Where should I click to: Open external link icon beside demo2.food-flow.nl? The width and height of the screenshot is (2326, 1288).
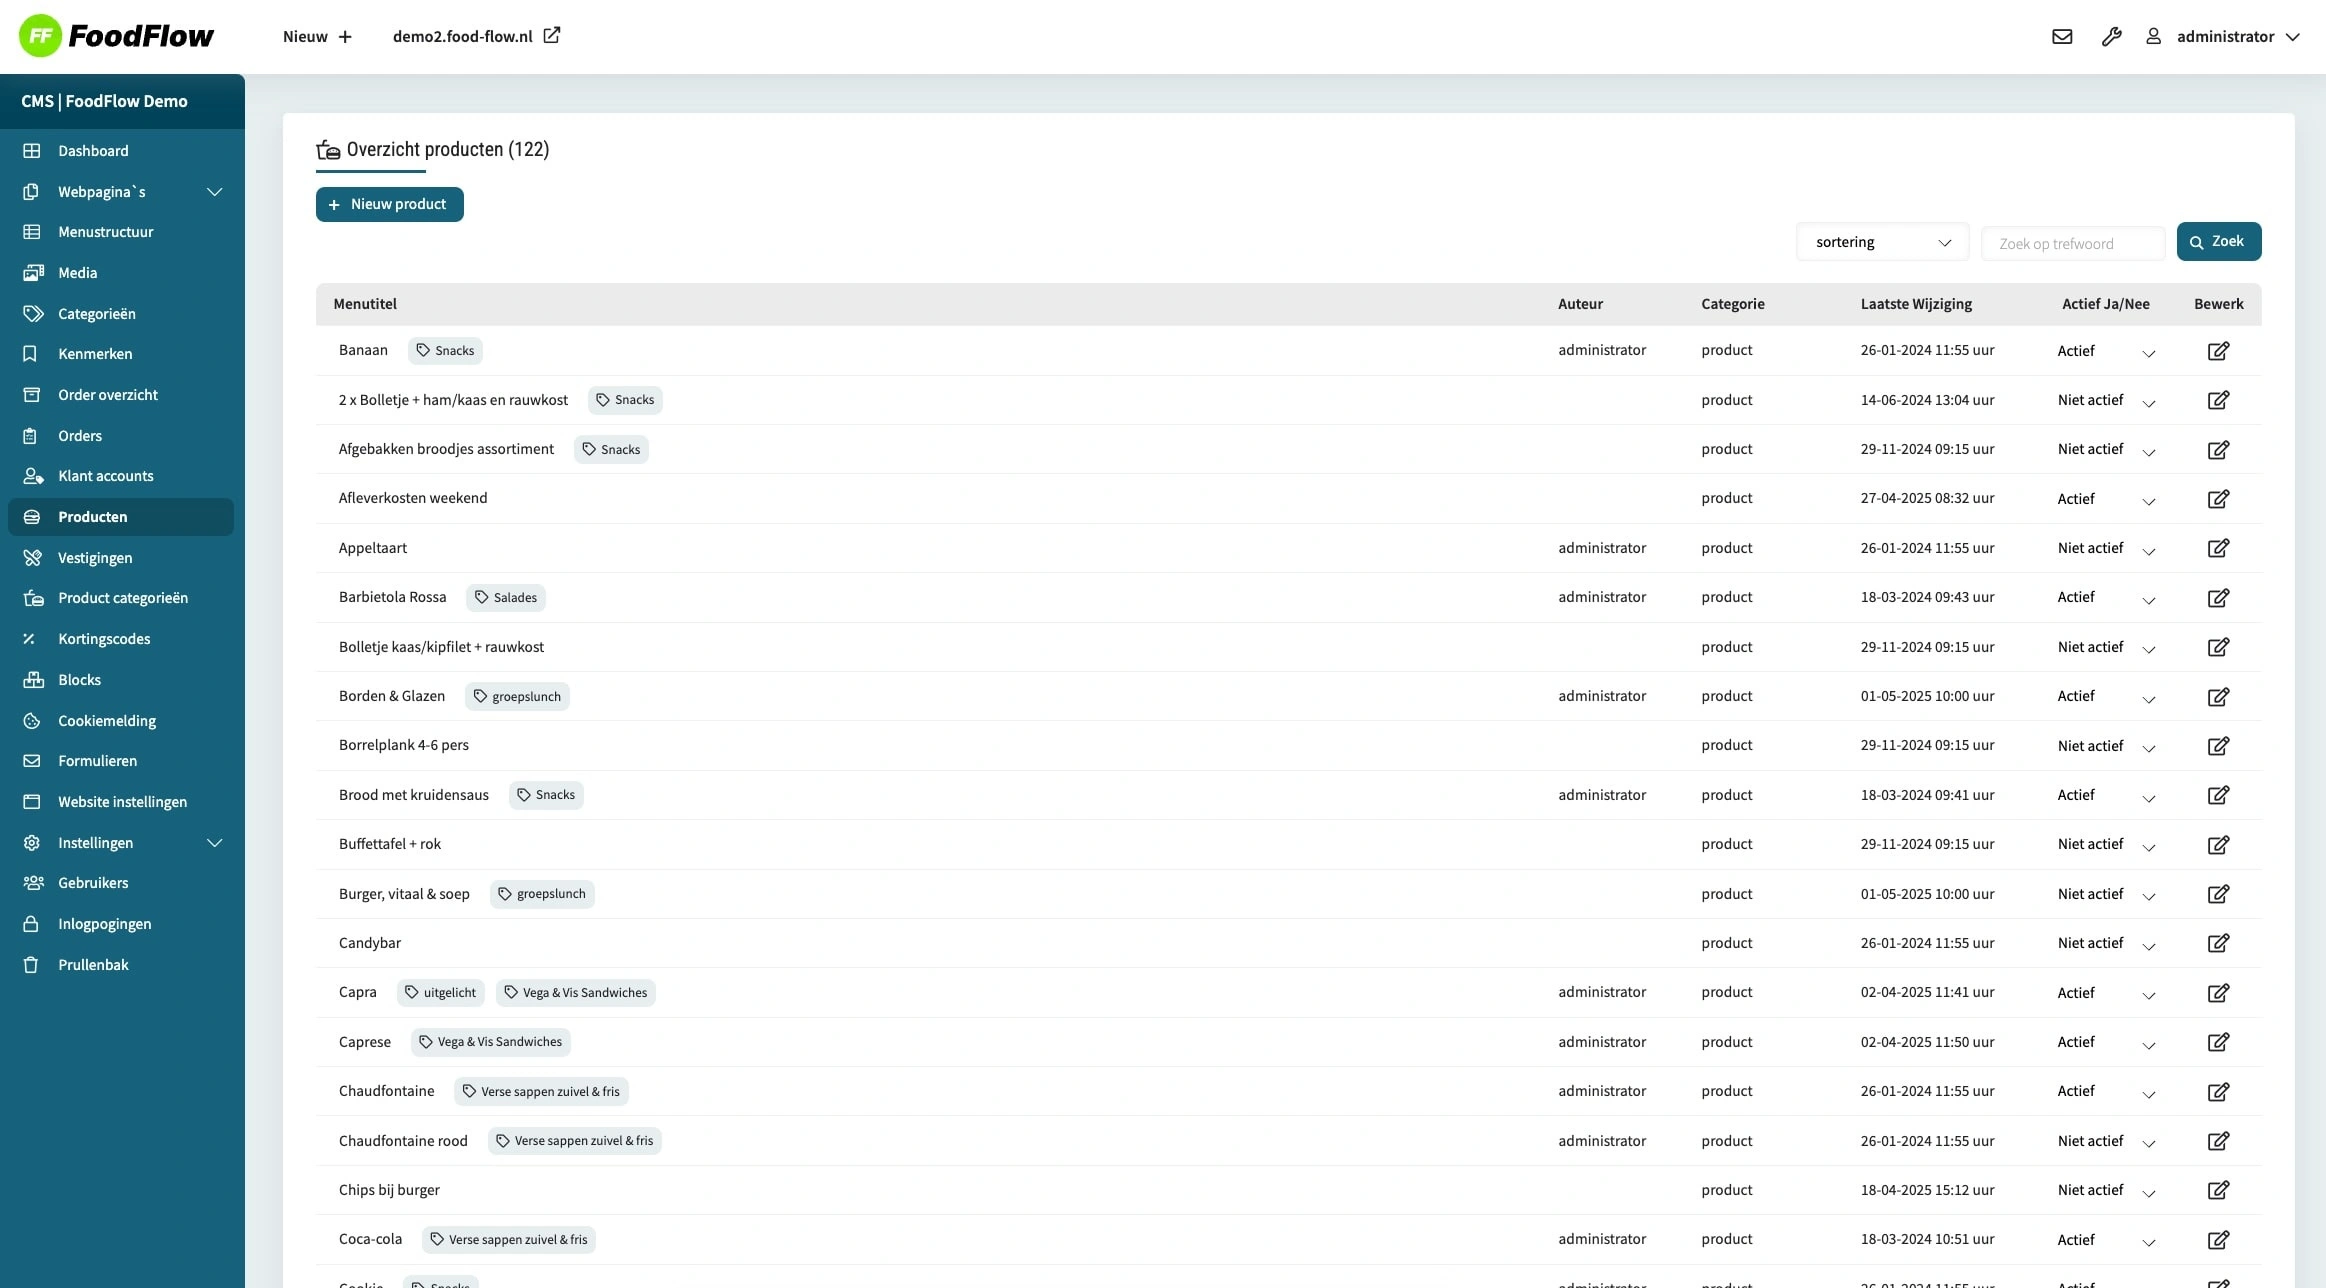[x=551, y=36]
